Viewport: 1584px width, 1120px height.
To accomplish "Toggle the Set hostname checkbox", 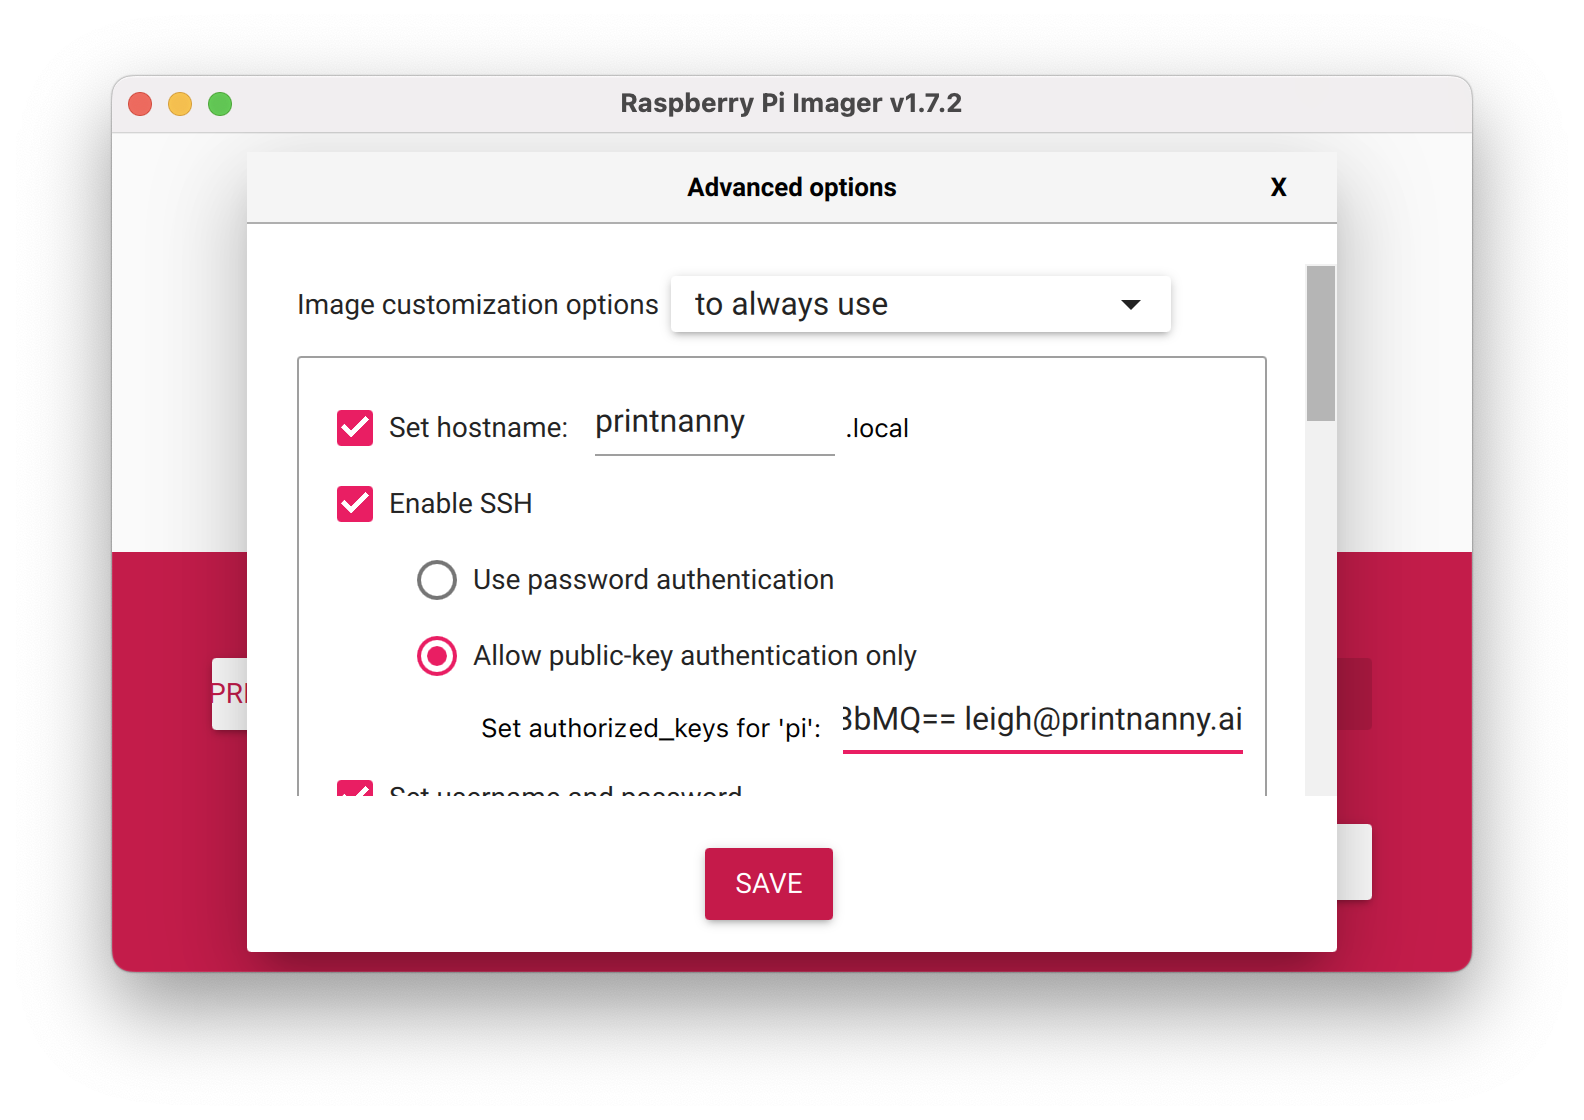I will pyautogui.click(x=355, y=428).
